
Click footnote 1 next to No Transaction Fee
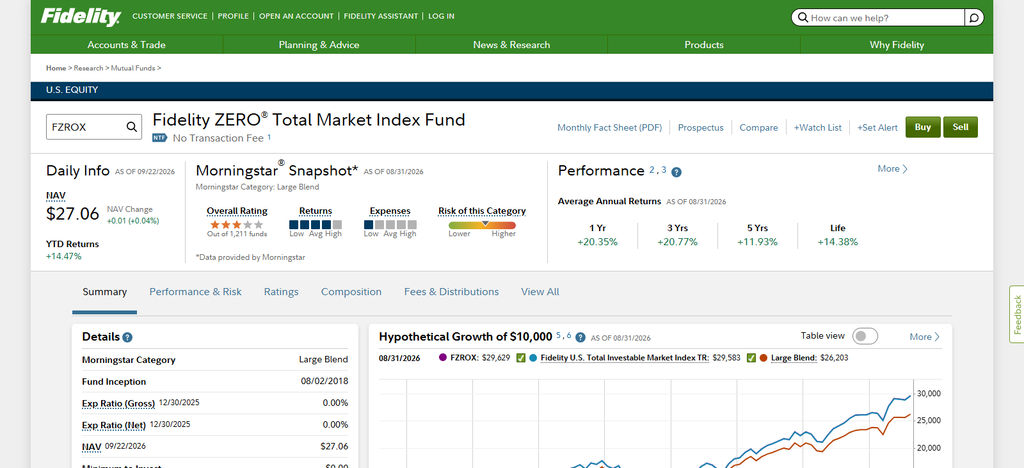click(269, 137)
